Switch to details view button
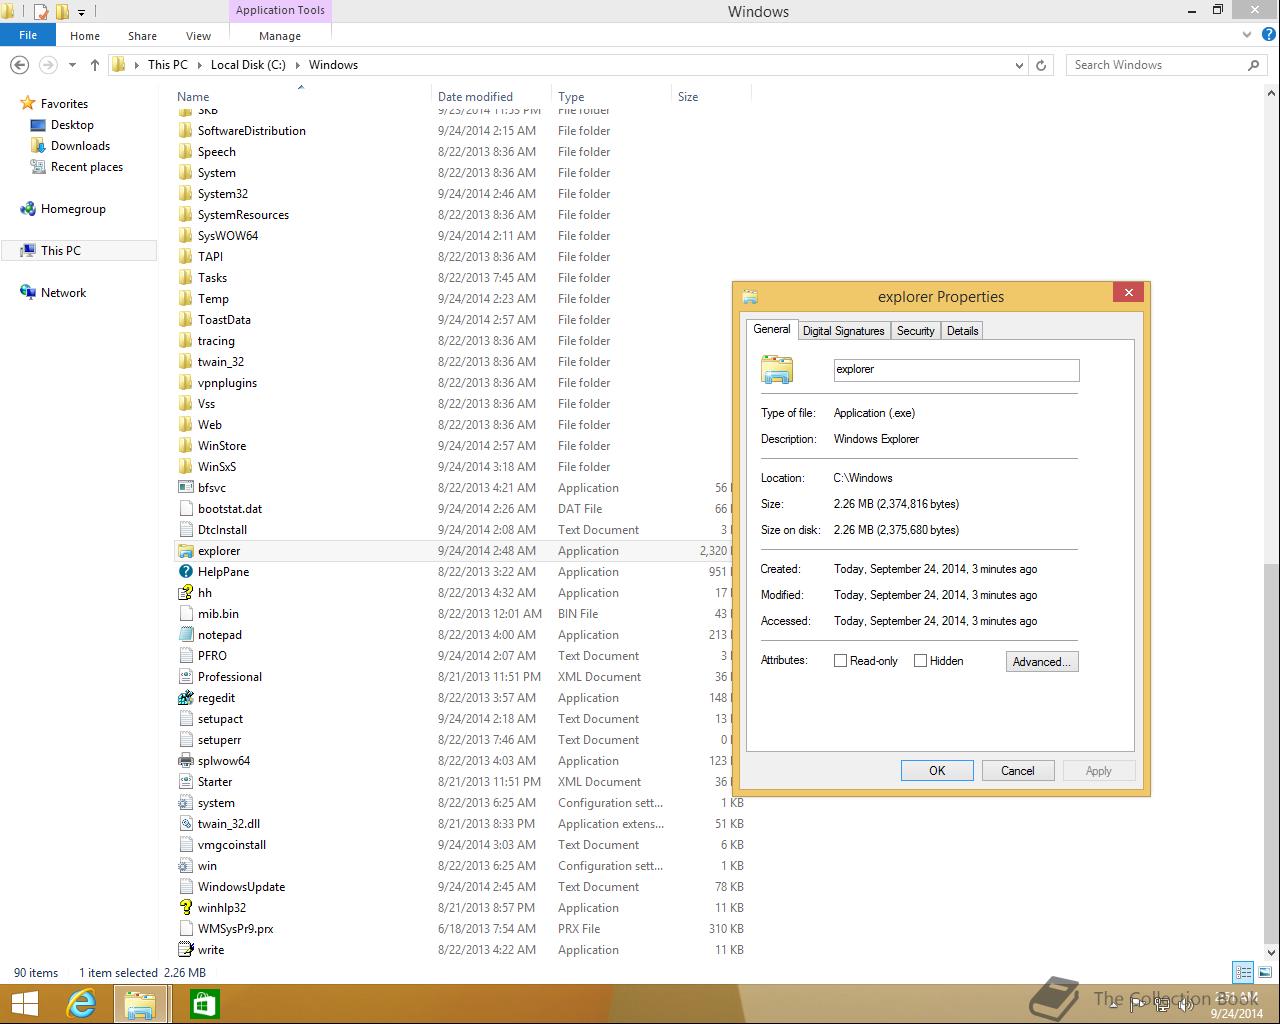The height and width of the screenshot is (1024, 1280). [1243, 972]
